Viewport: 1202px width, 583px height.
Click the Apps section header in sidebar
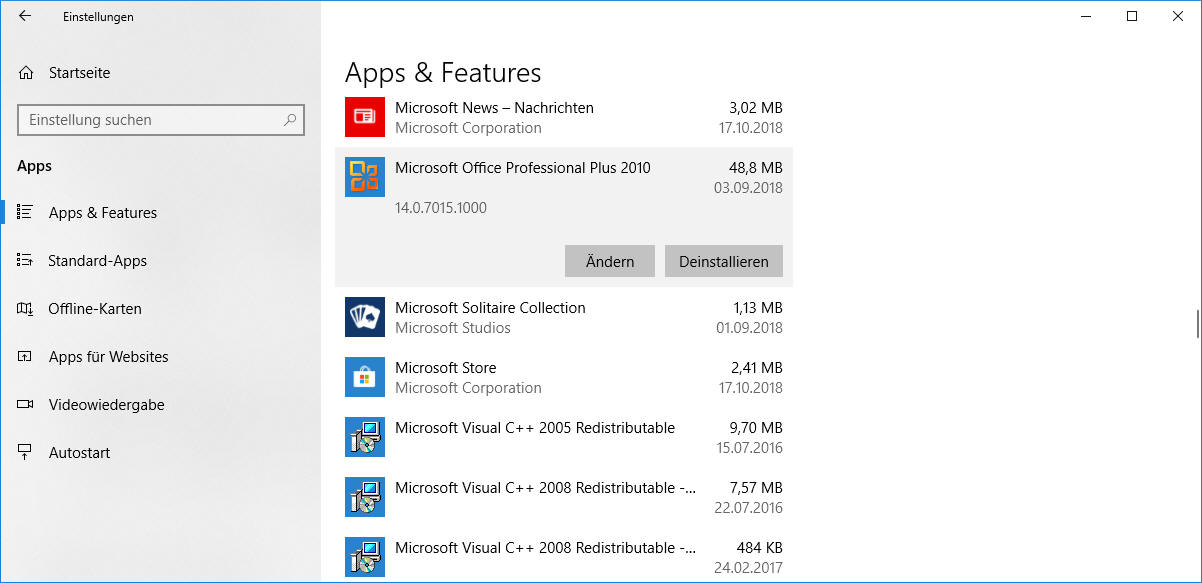coord(35,166)
